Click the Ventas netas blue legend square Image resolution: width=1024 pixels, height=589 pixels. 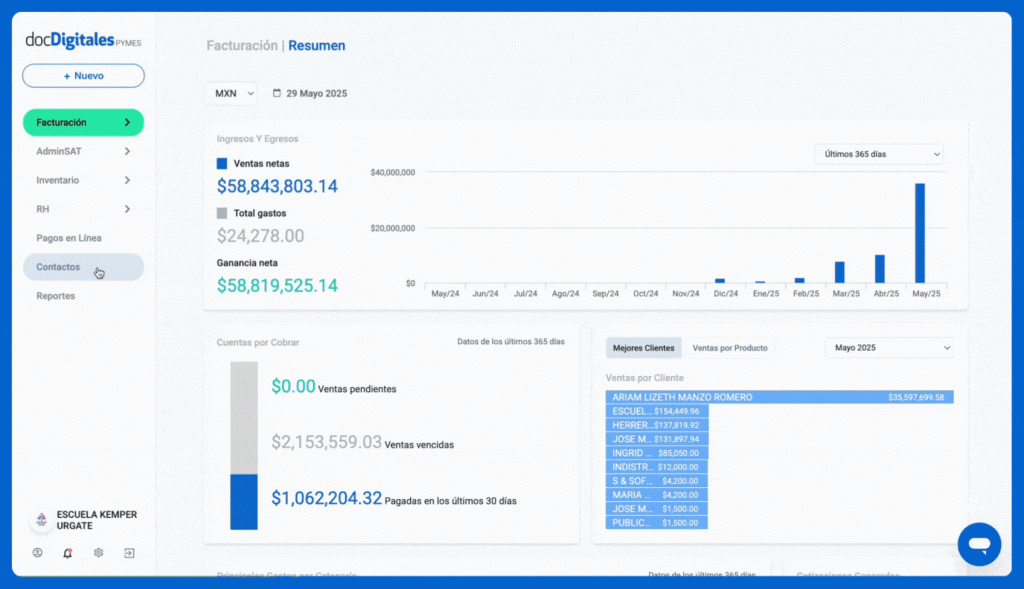click(222, 164)
